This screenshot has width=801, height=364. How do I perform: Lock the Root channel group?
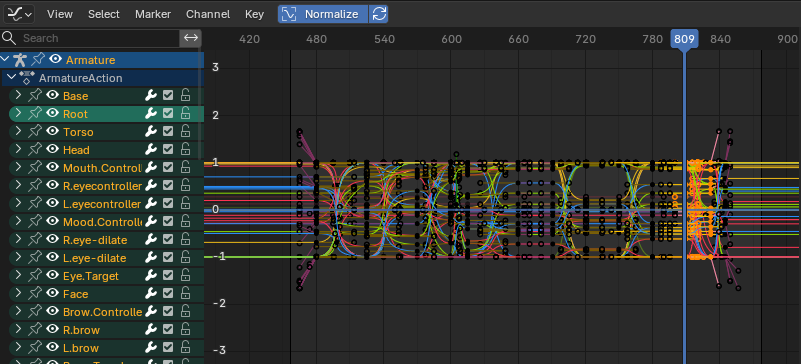[186, 113]
